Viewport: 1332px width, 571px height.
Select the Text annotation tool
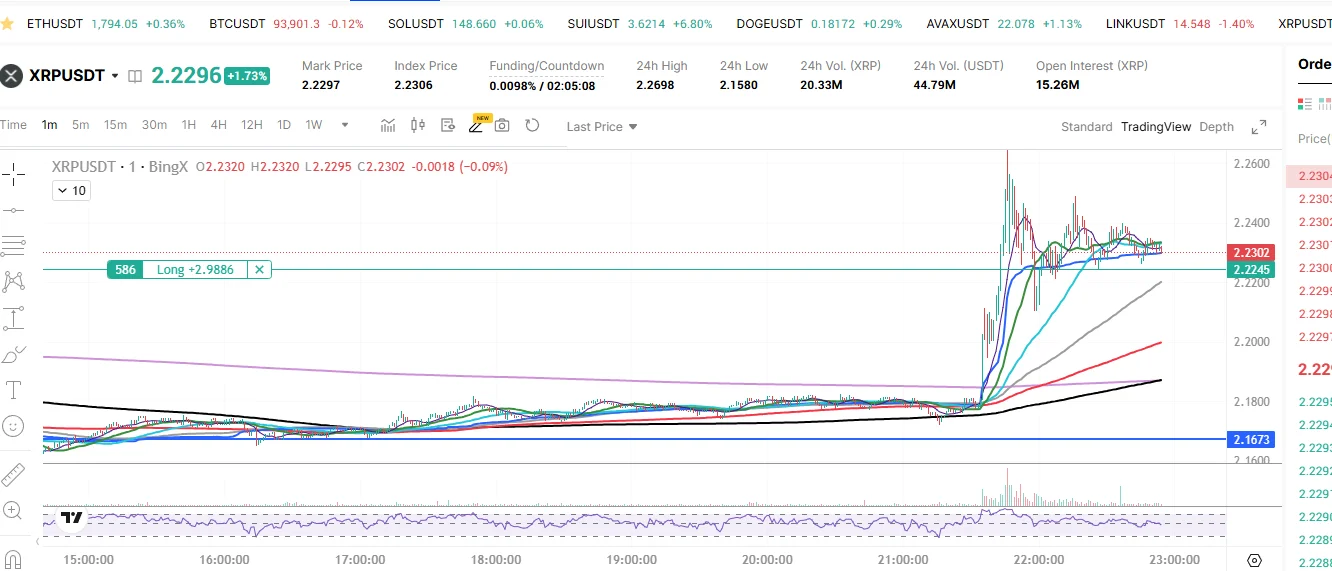point(13,389)
